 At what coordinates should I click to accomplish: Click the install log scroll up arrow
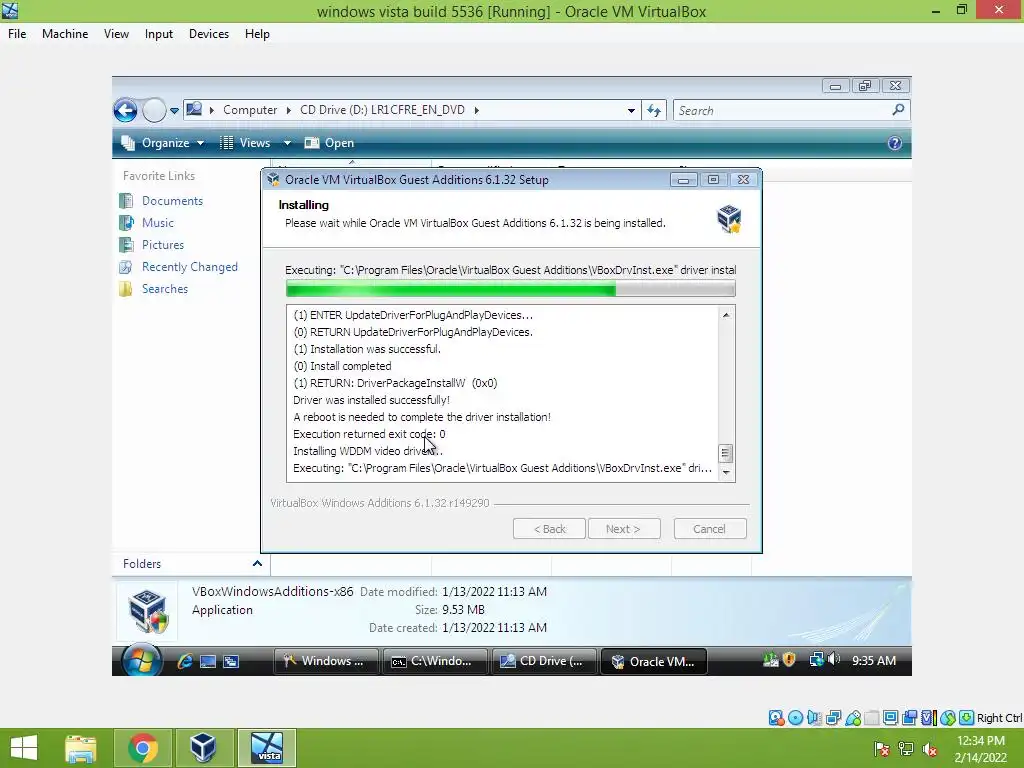[x=726, y=315]
